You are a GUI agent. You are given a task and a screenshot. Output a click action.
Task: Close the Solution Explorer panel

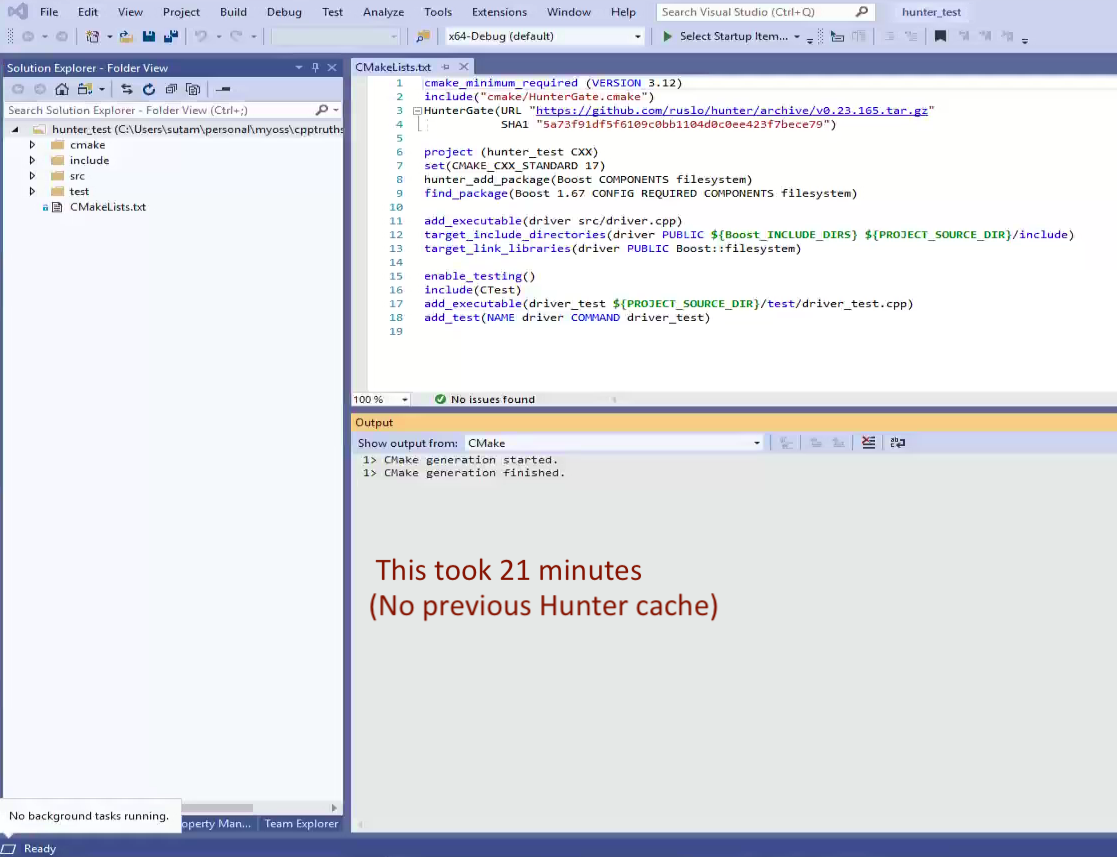pyautogui.click(x=332, y=68)
